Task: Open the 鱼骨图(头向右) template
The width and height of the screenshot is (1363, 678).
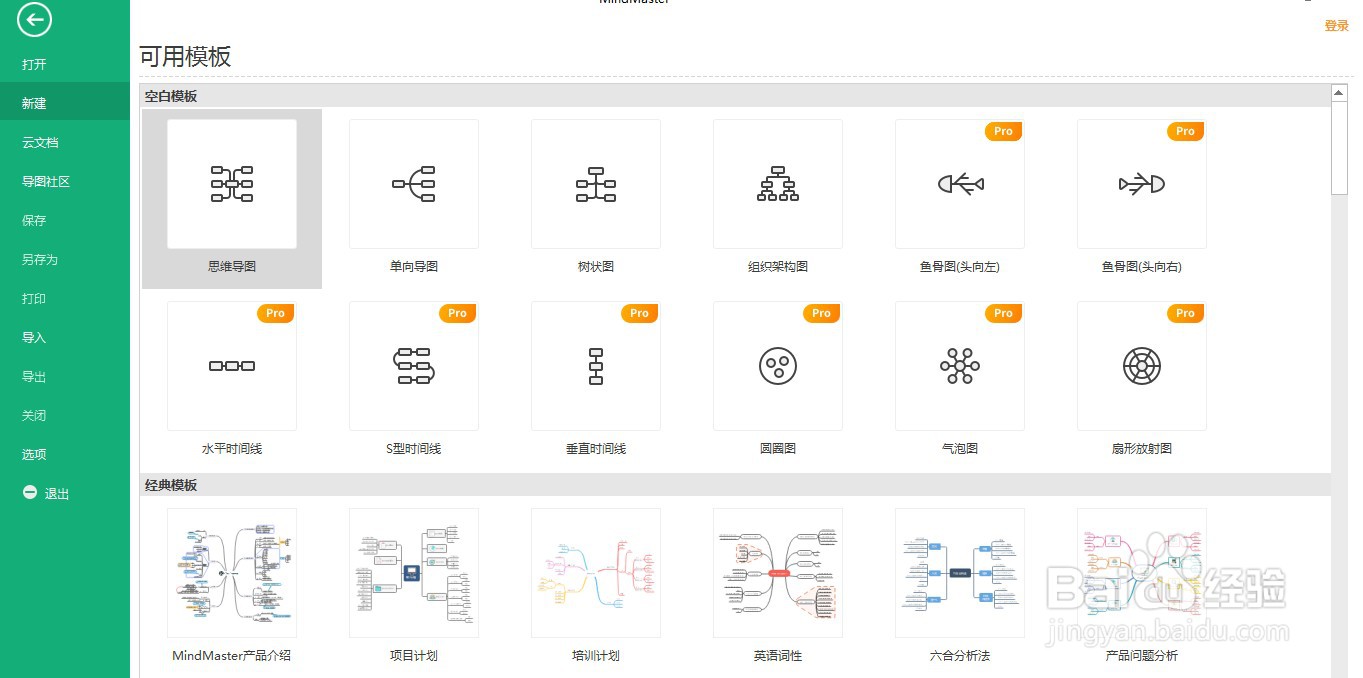Action: click(x=1141, y=183)
